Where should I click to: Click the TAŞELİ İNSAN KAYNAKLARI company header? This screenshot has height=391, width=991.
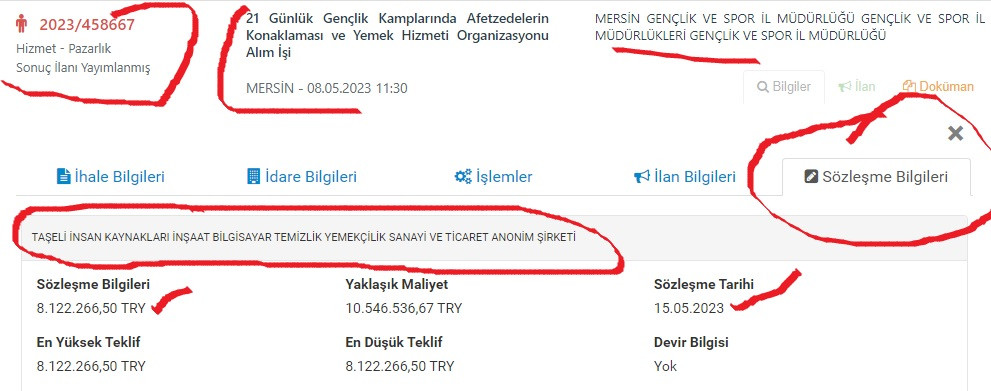(x=303, y=238)
